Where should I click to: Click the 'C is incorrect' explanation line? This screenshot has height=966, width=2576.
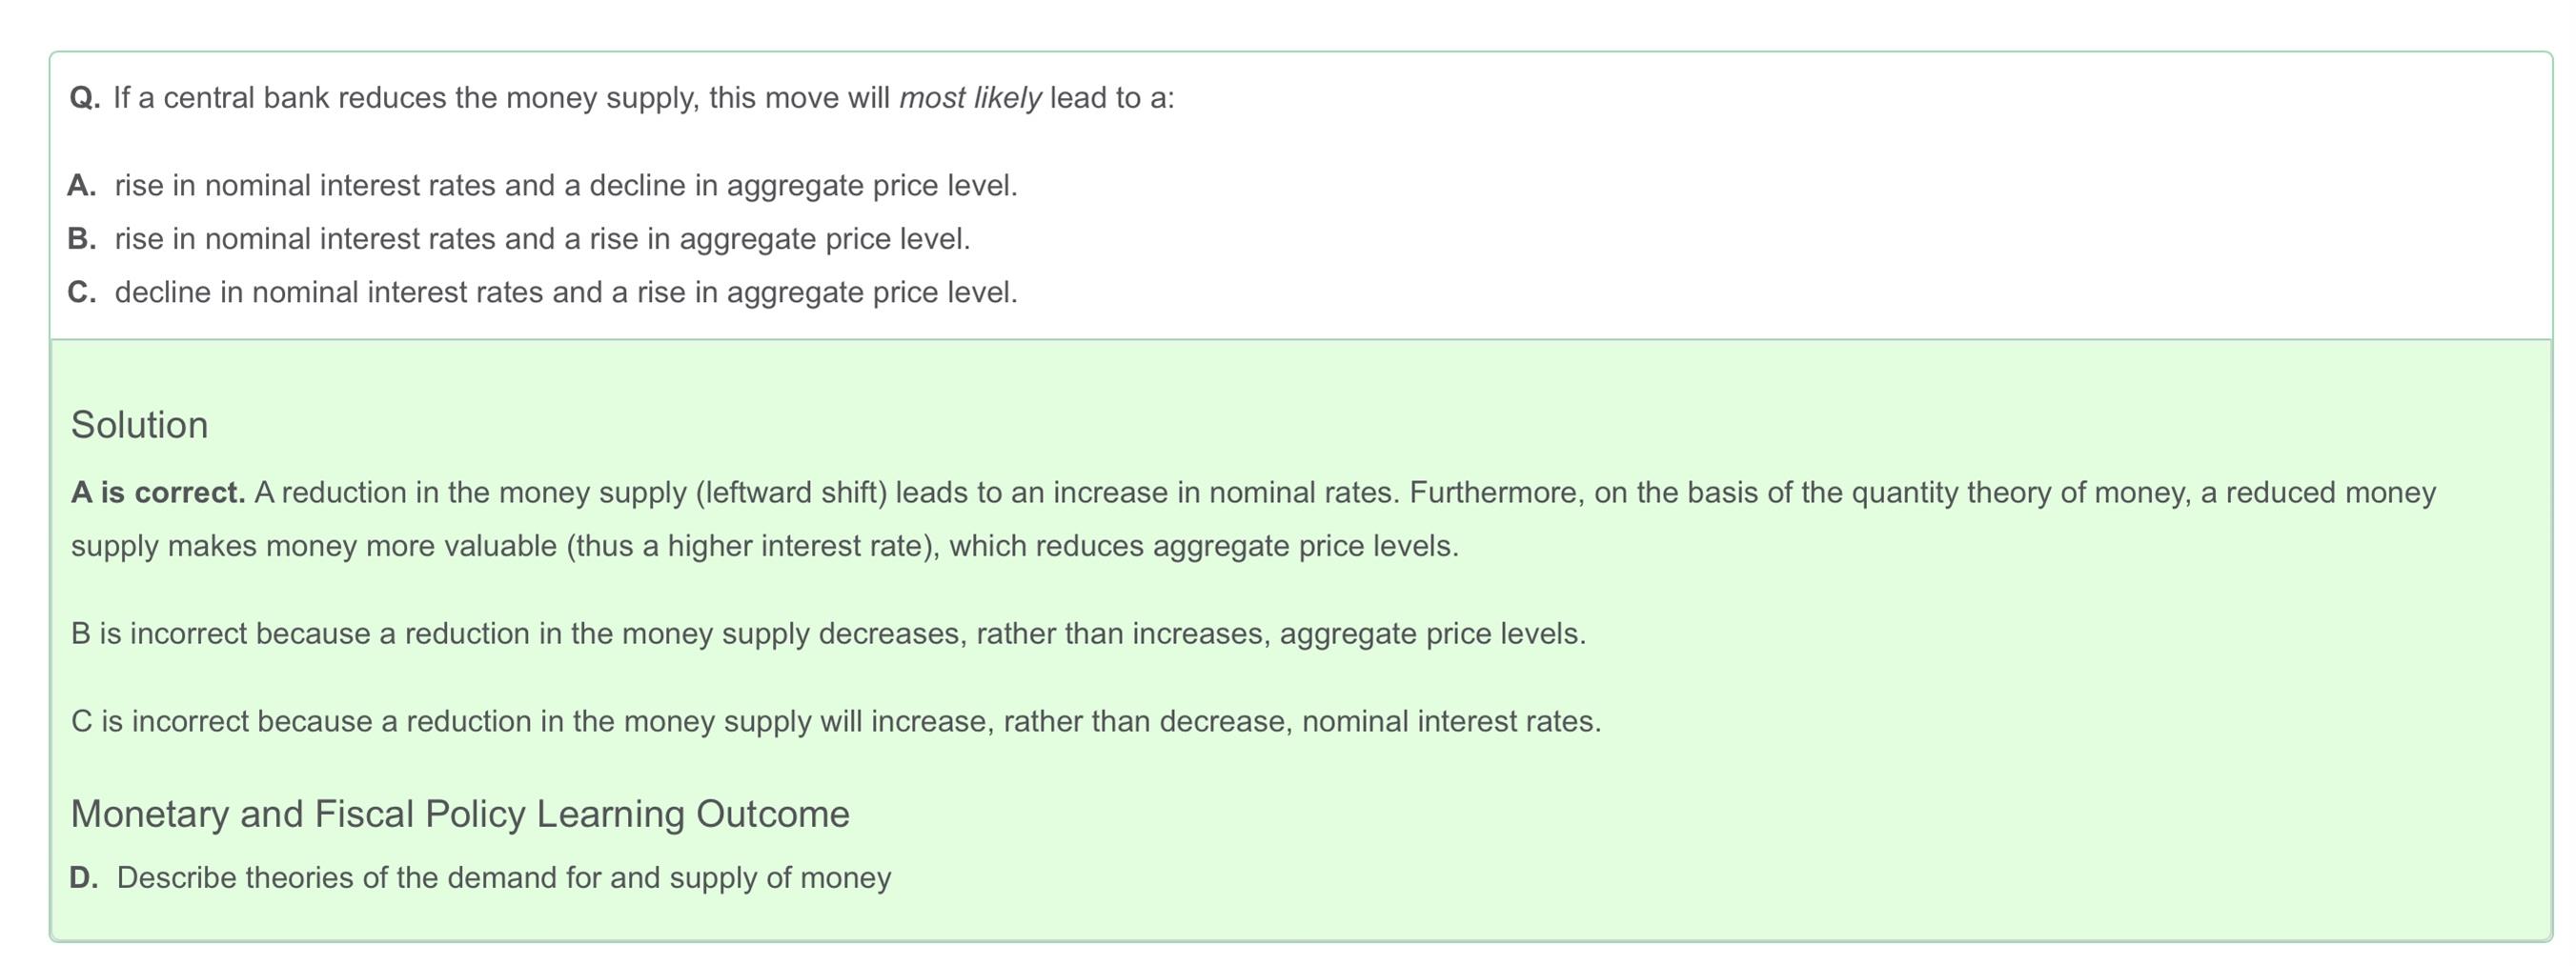pos(836,722)
